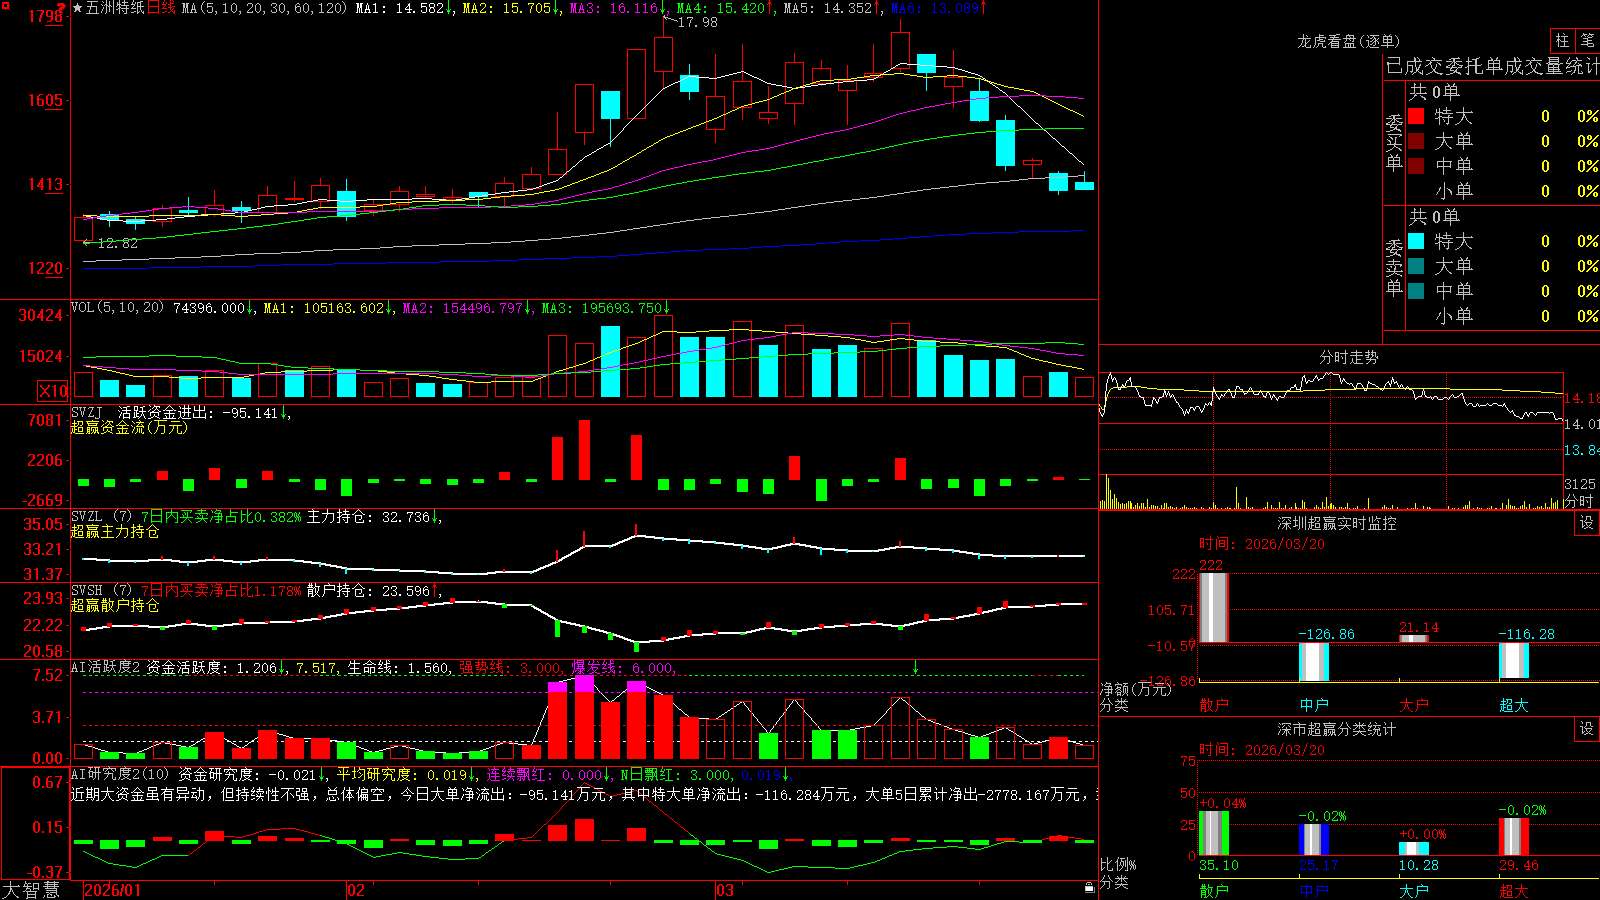Click the 分时走势 panel title
This screenshot has width=1600, height=900.
[x=1349, y=357]
